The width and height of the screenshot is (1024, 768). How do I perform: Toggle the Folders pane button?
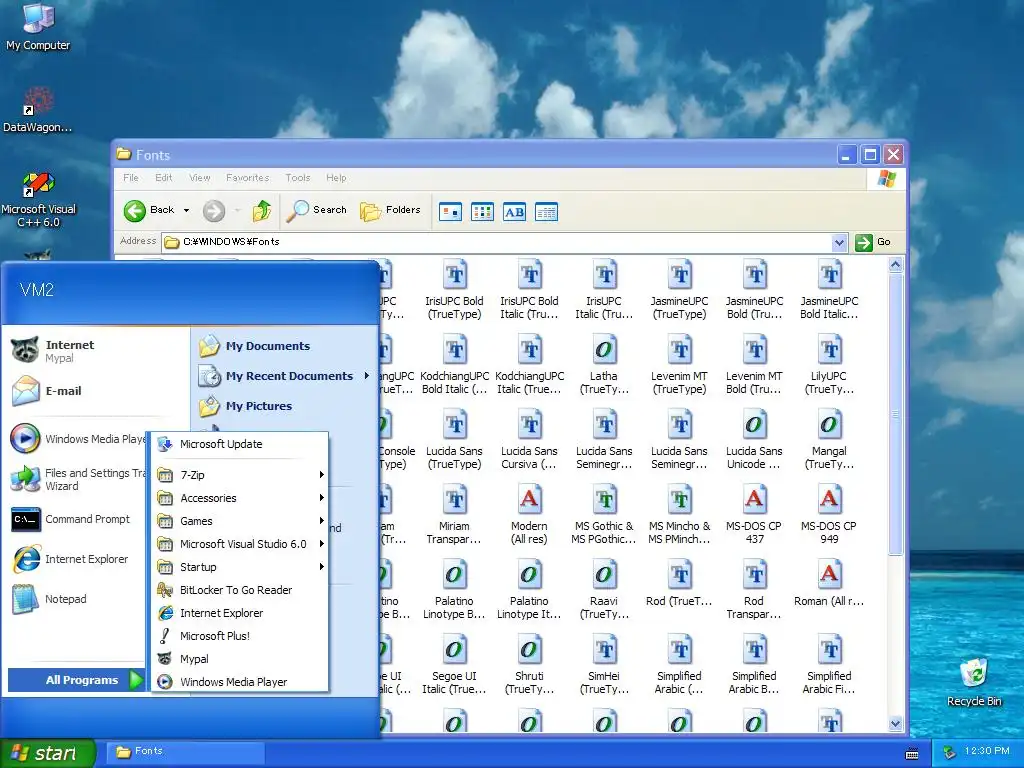click(x=391, y=210)
